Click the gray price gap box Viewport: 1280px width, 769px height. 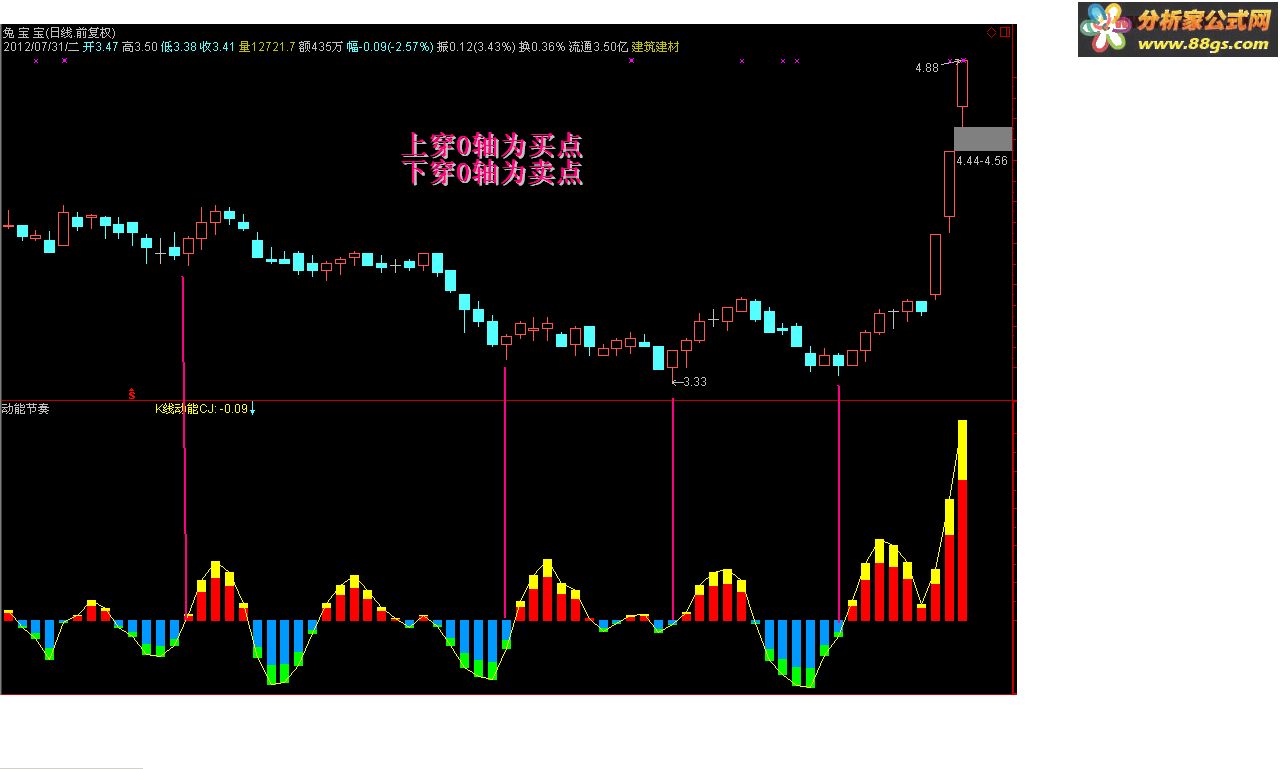click(983, 139)
